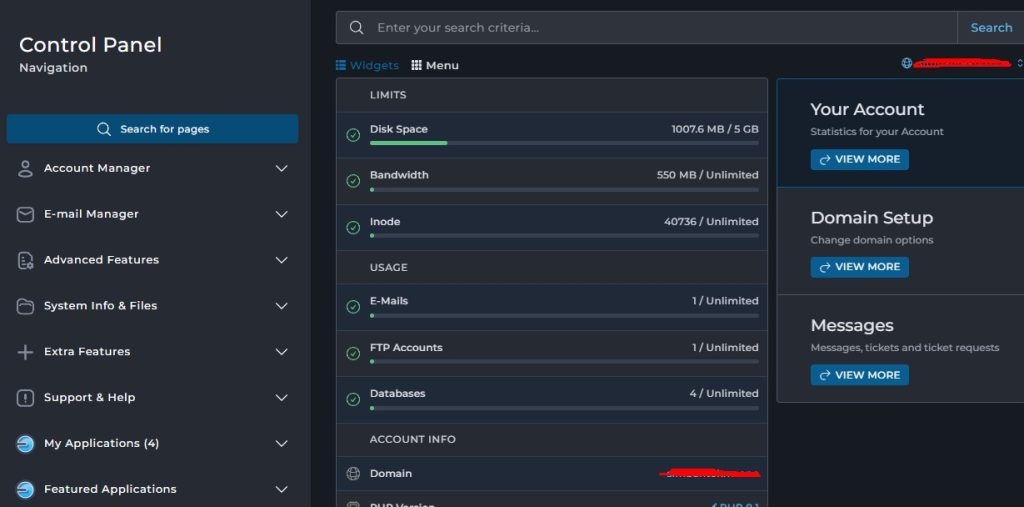The width and height of the screenshot is (1024, 507).
Task: Click the Account Manager user icon
Action: [25, 169]
